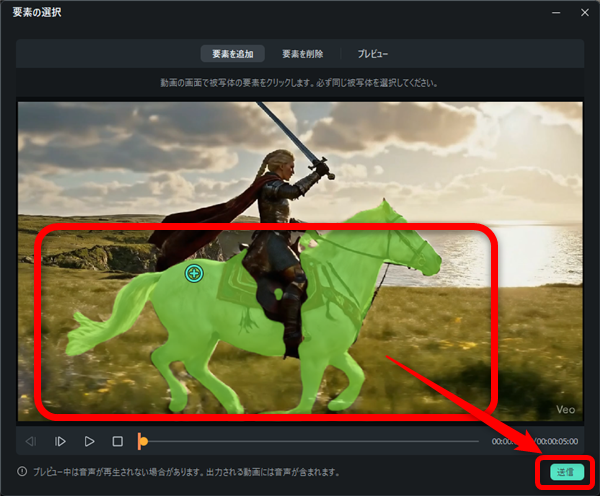Stop video playback

(x=117, y=441)
